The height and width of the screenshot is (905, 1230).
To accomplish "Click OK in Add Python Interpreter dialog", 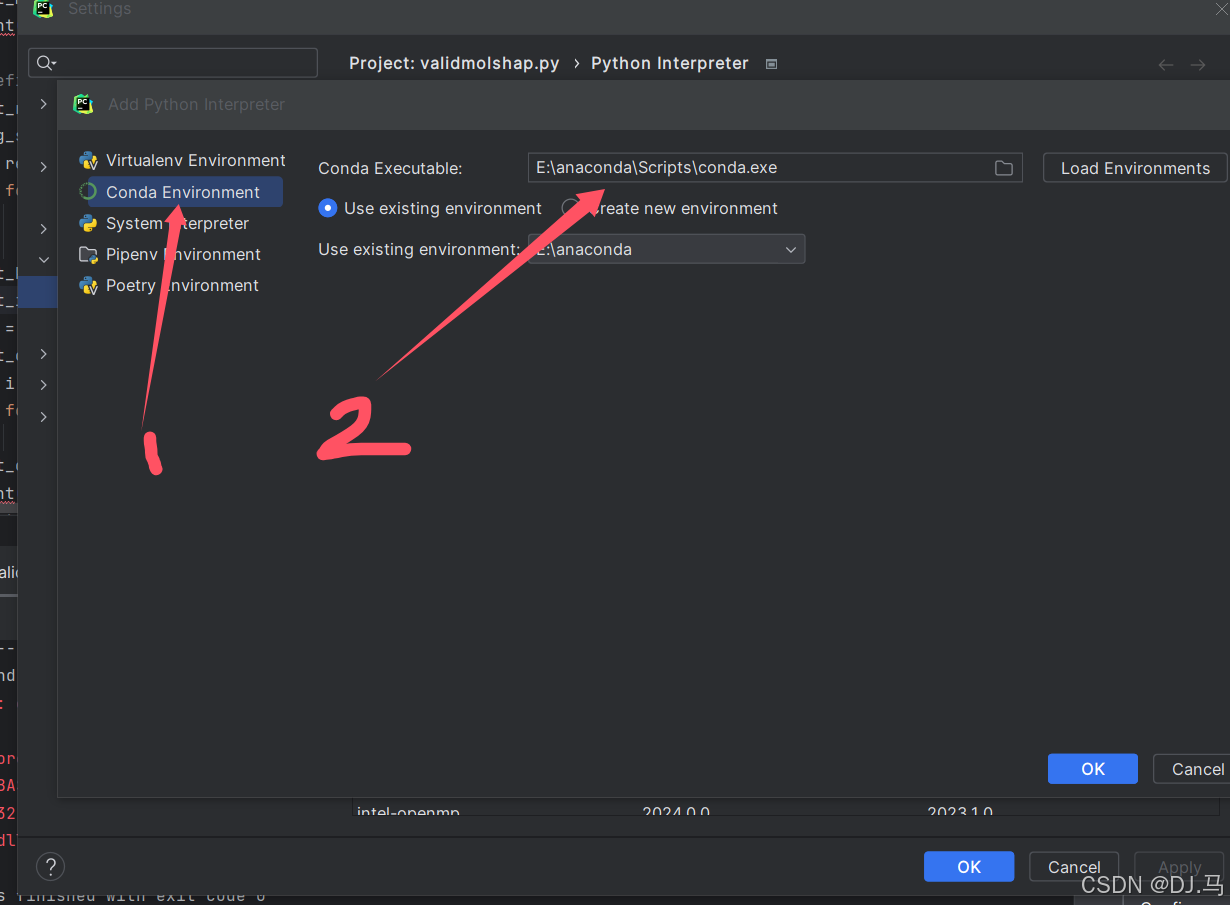I will coord(1093,769).
